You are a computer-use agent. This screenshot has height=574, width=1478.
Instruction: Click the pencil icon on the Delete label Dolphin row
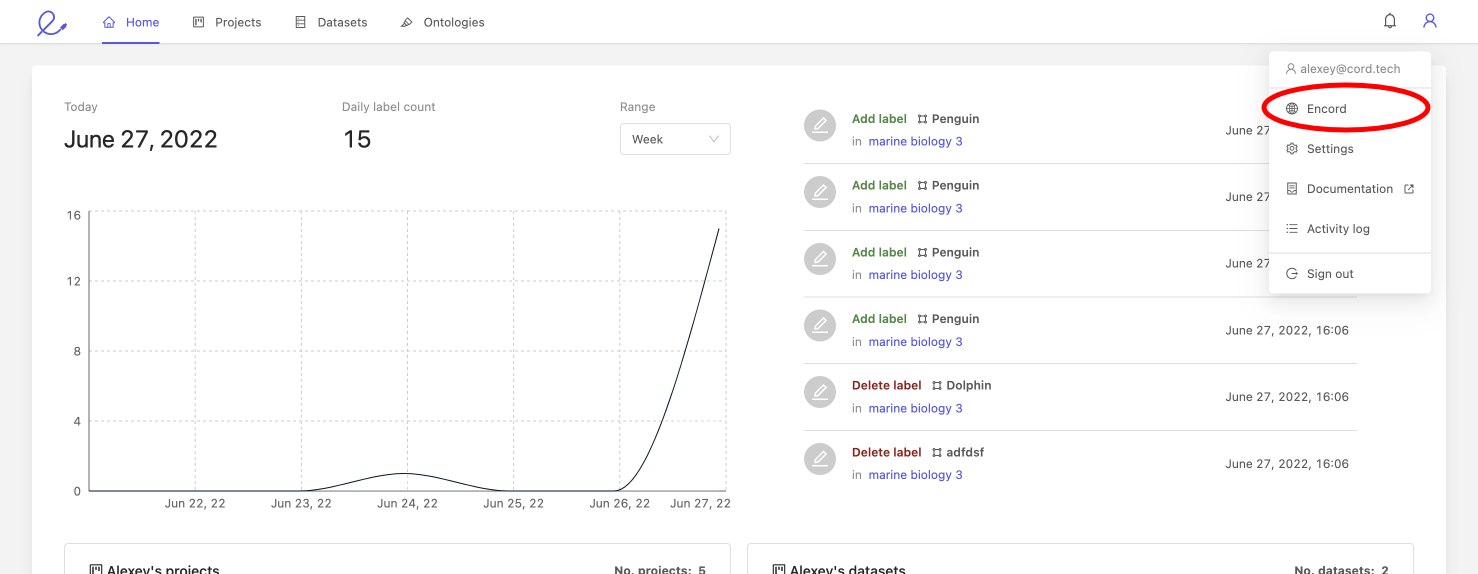pos(820,392)
